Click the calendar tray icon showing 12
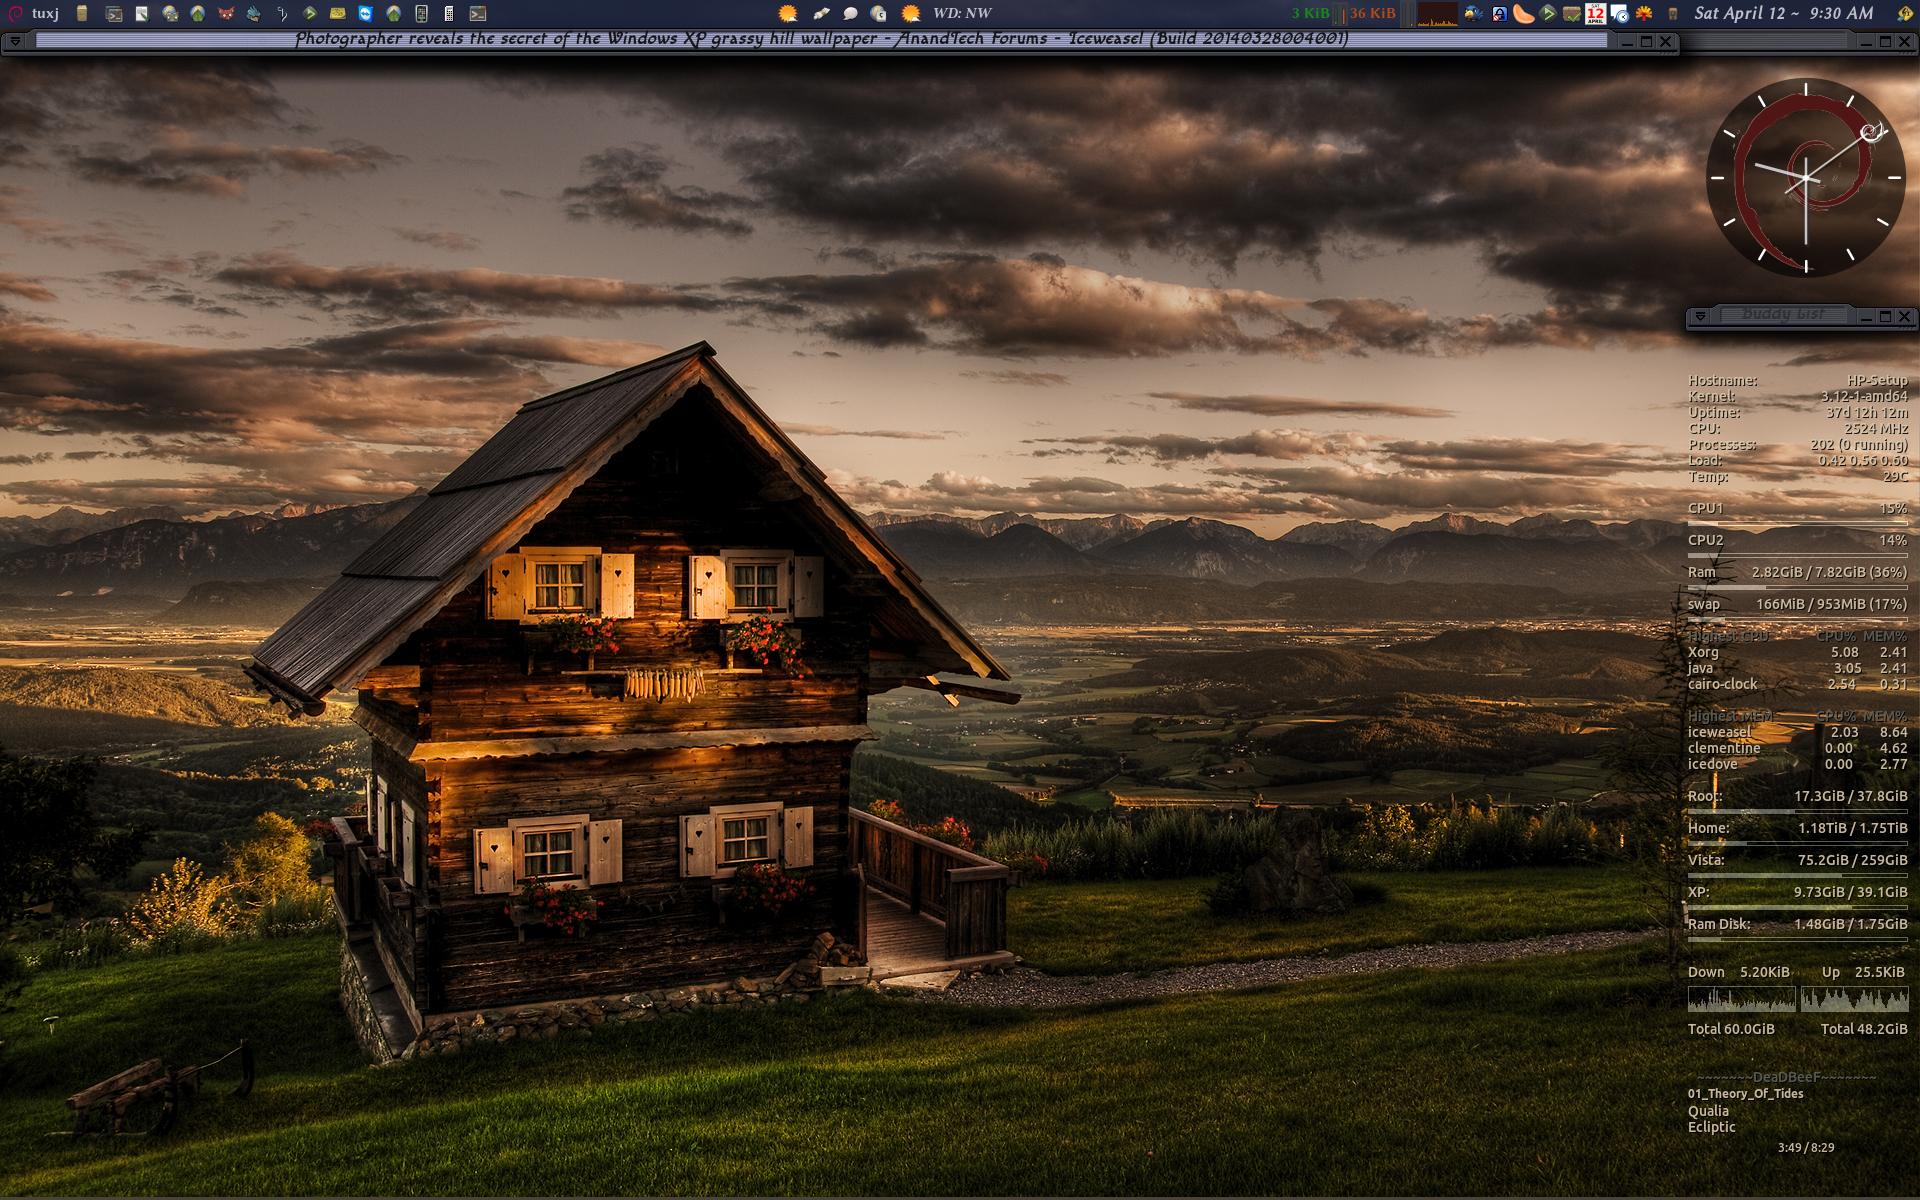Screen dimensions: 1920x1200 (1595, 13)
